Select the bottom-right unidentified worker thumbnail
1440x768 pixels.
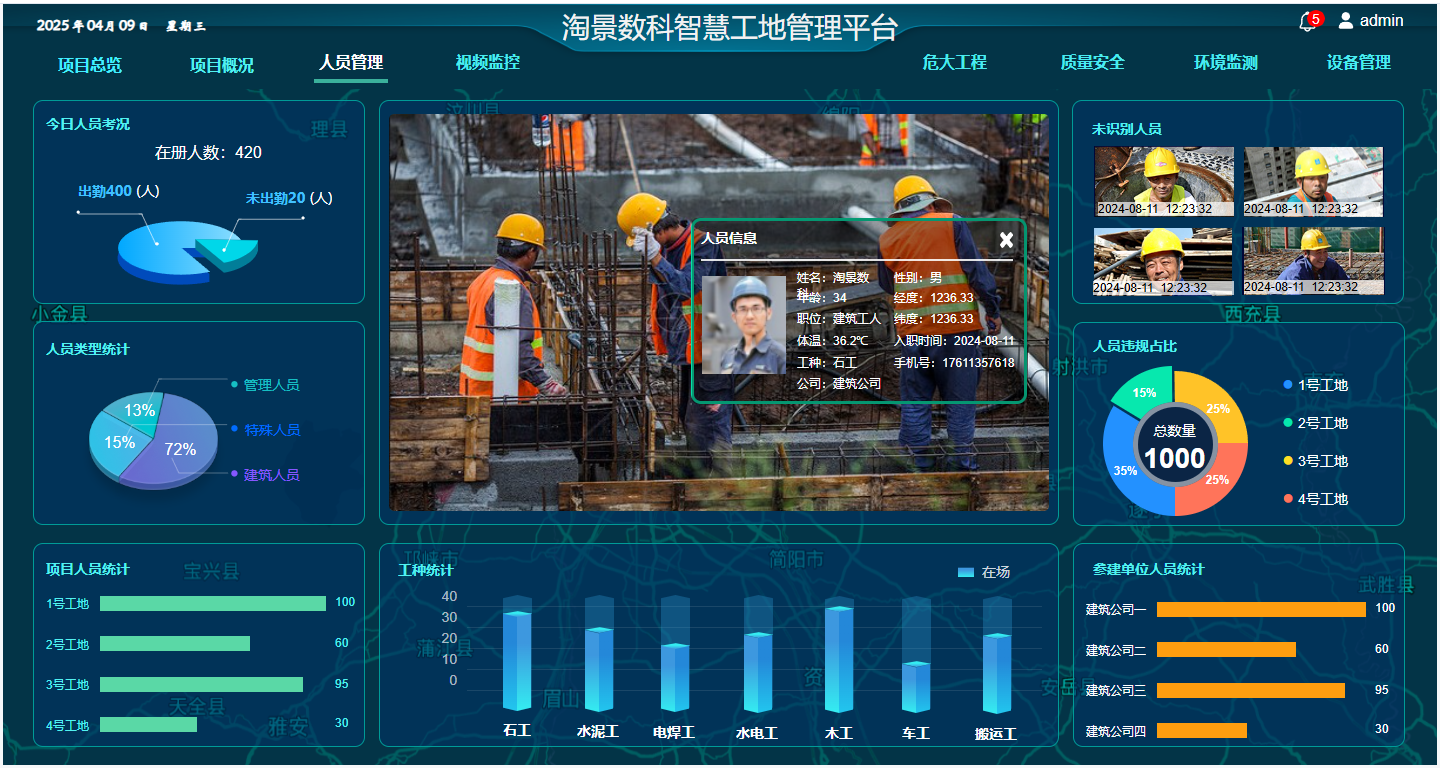coord(1313,261)
